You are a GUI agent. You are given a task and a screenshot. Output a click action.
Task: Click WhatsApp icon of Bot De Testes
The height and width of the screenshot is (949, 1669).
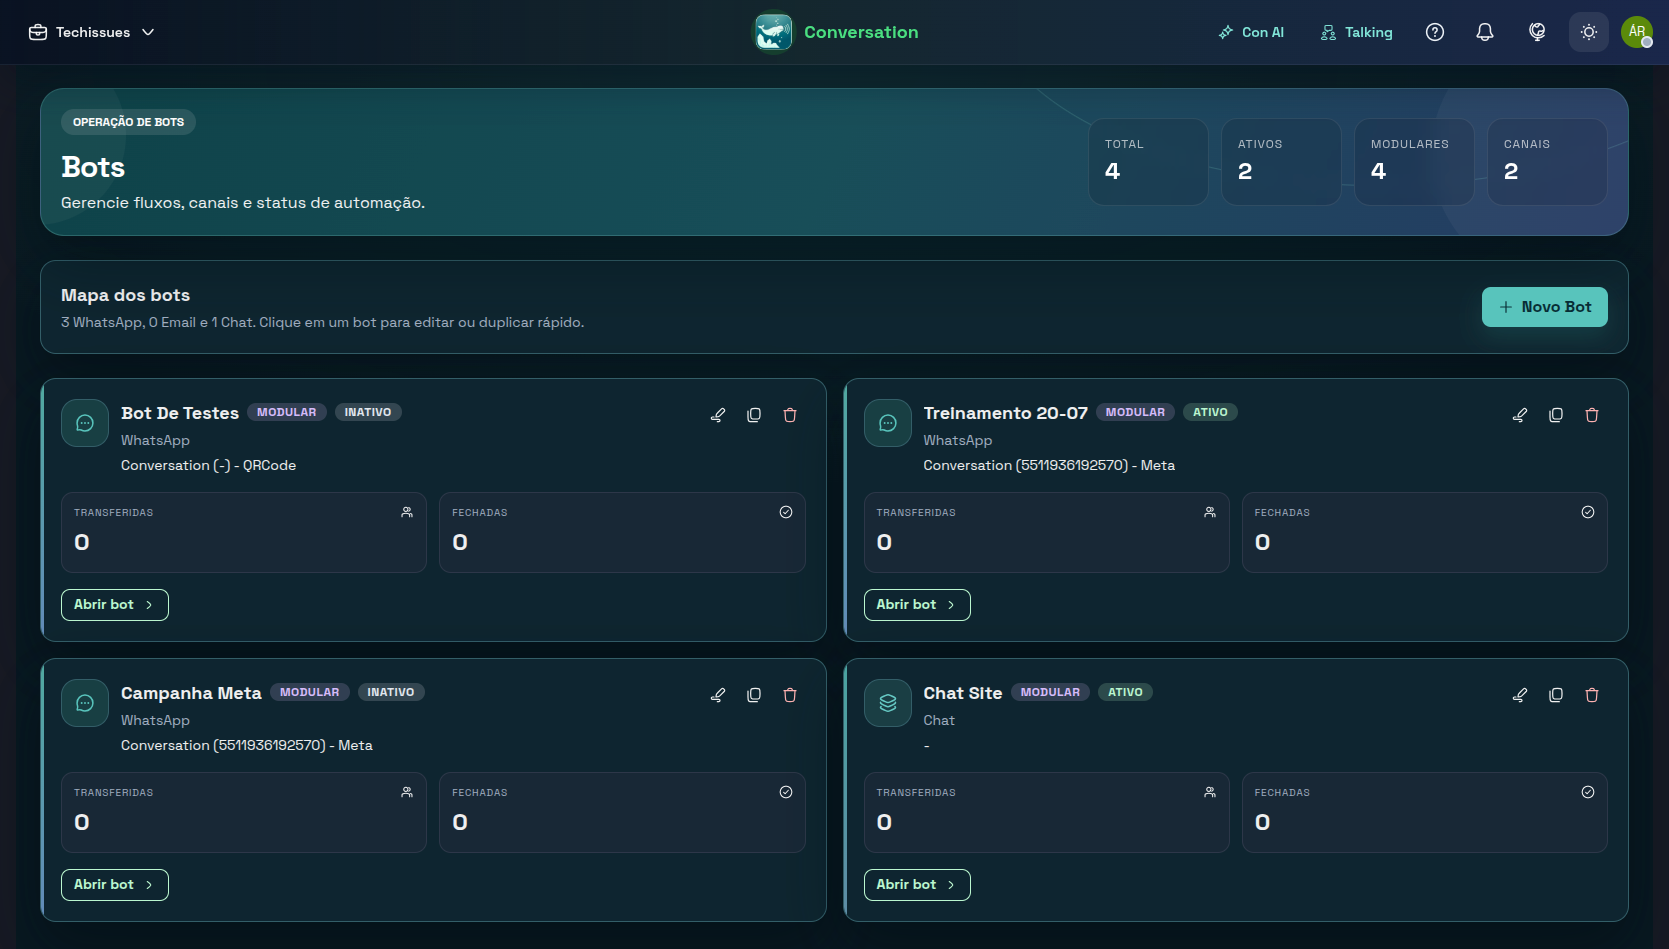(x=85, y=423)
